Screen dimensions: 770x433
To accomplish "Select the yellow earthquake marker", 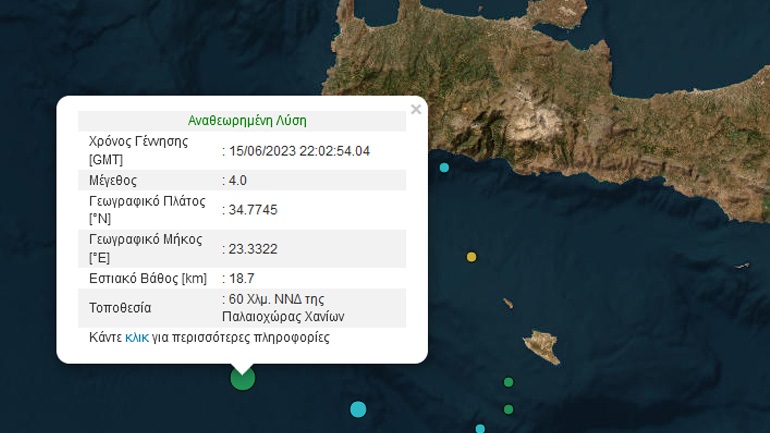I will 471,257.
